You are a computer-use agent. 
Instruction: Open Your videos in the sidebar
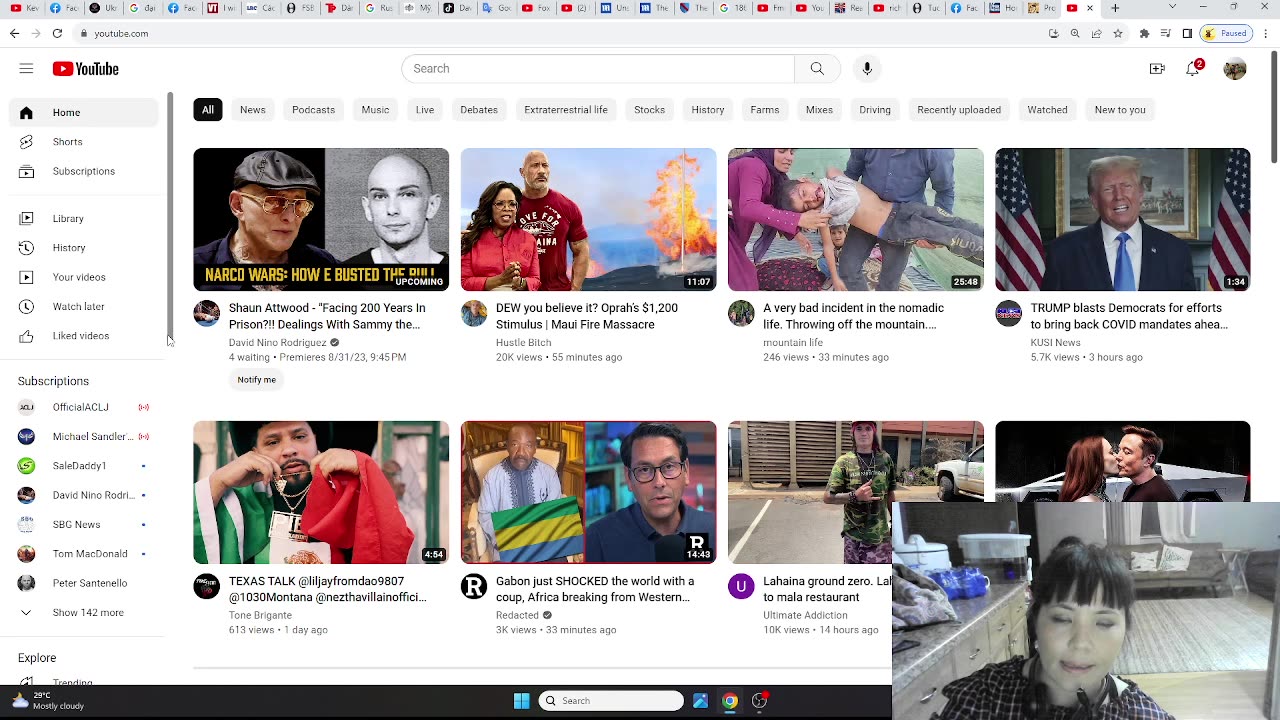(x=83, y=277)
